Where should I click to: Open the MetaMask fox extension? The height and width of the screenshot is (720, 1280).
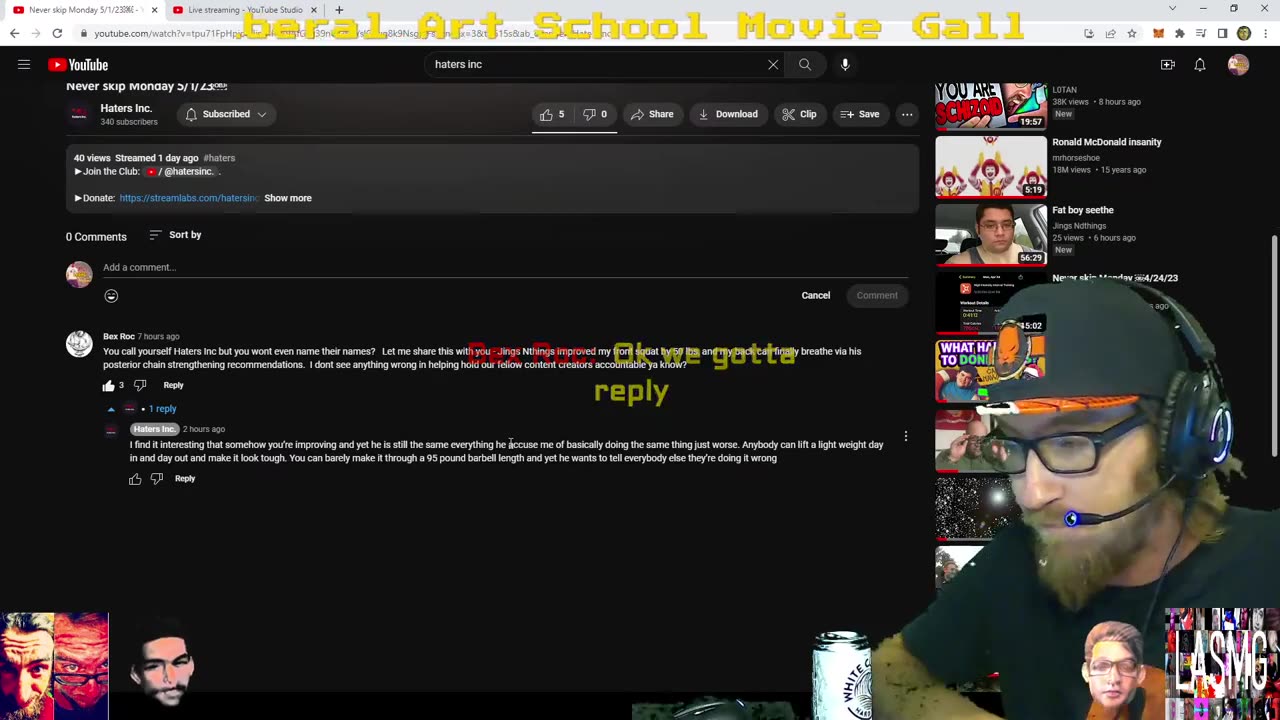point(1158,33)
